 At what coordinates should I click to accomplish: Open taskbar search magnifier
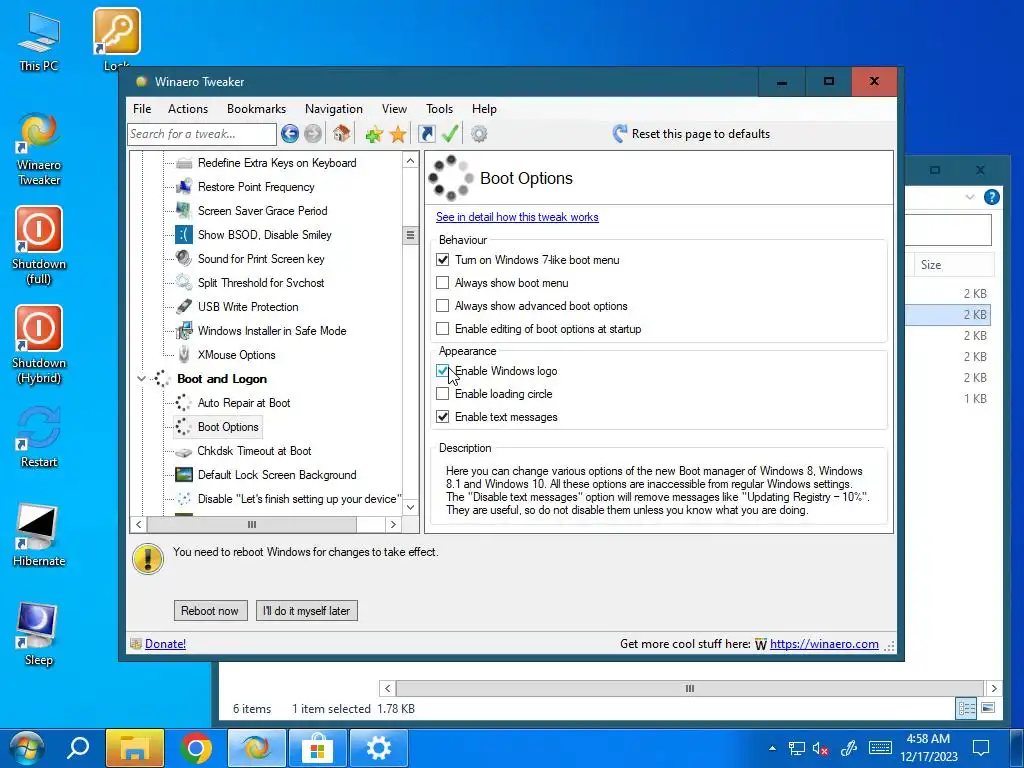(78, 748)
